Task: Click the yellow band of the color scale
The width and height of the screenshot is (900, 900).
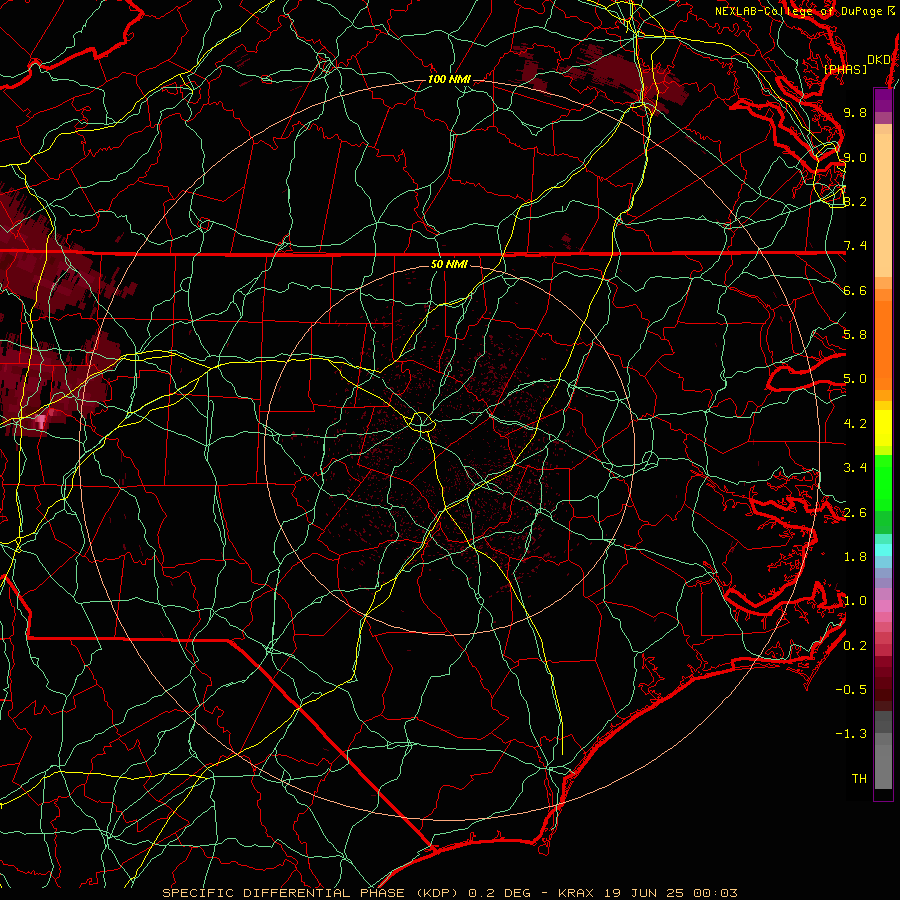Action: coord(883,428)
